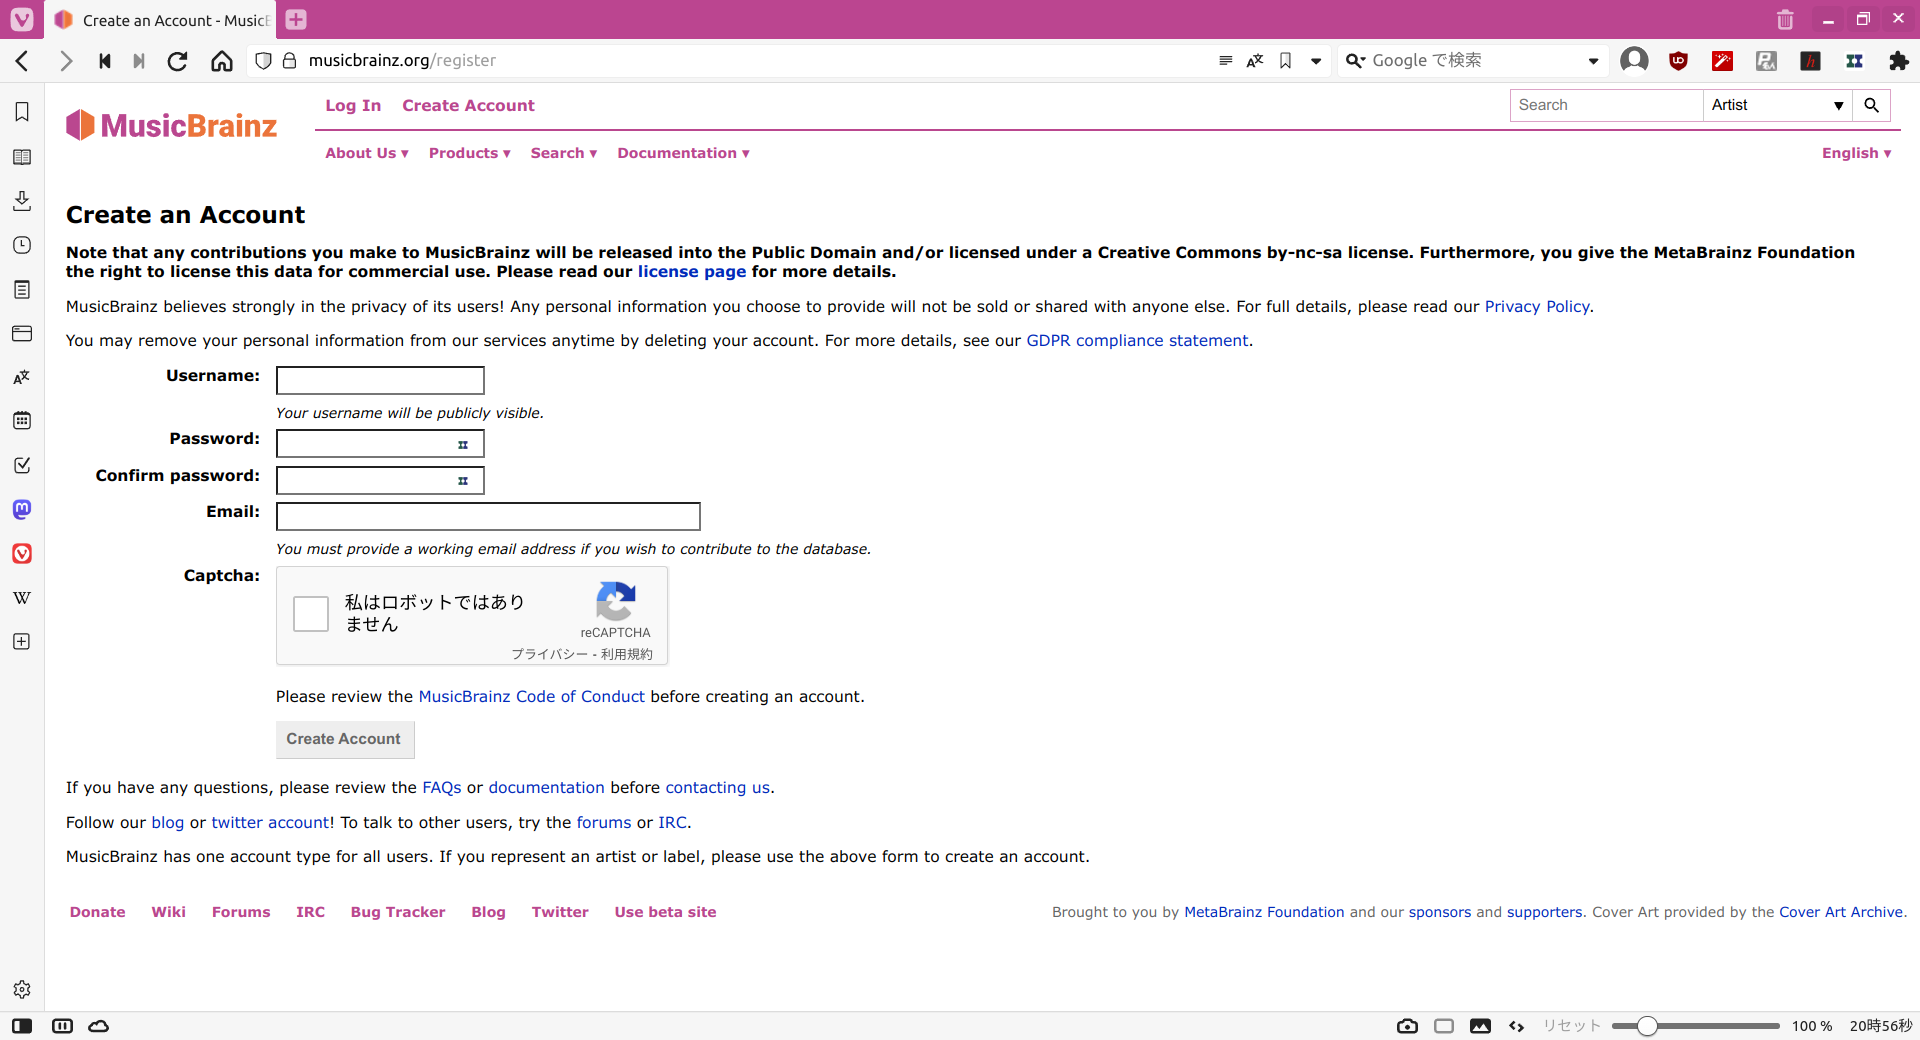Screen dimensions: 1920x1040
Task: Open the closed tabs trash icon
Action: (x=1785, y=19)
